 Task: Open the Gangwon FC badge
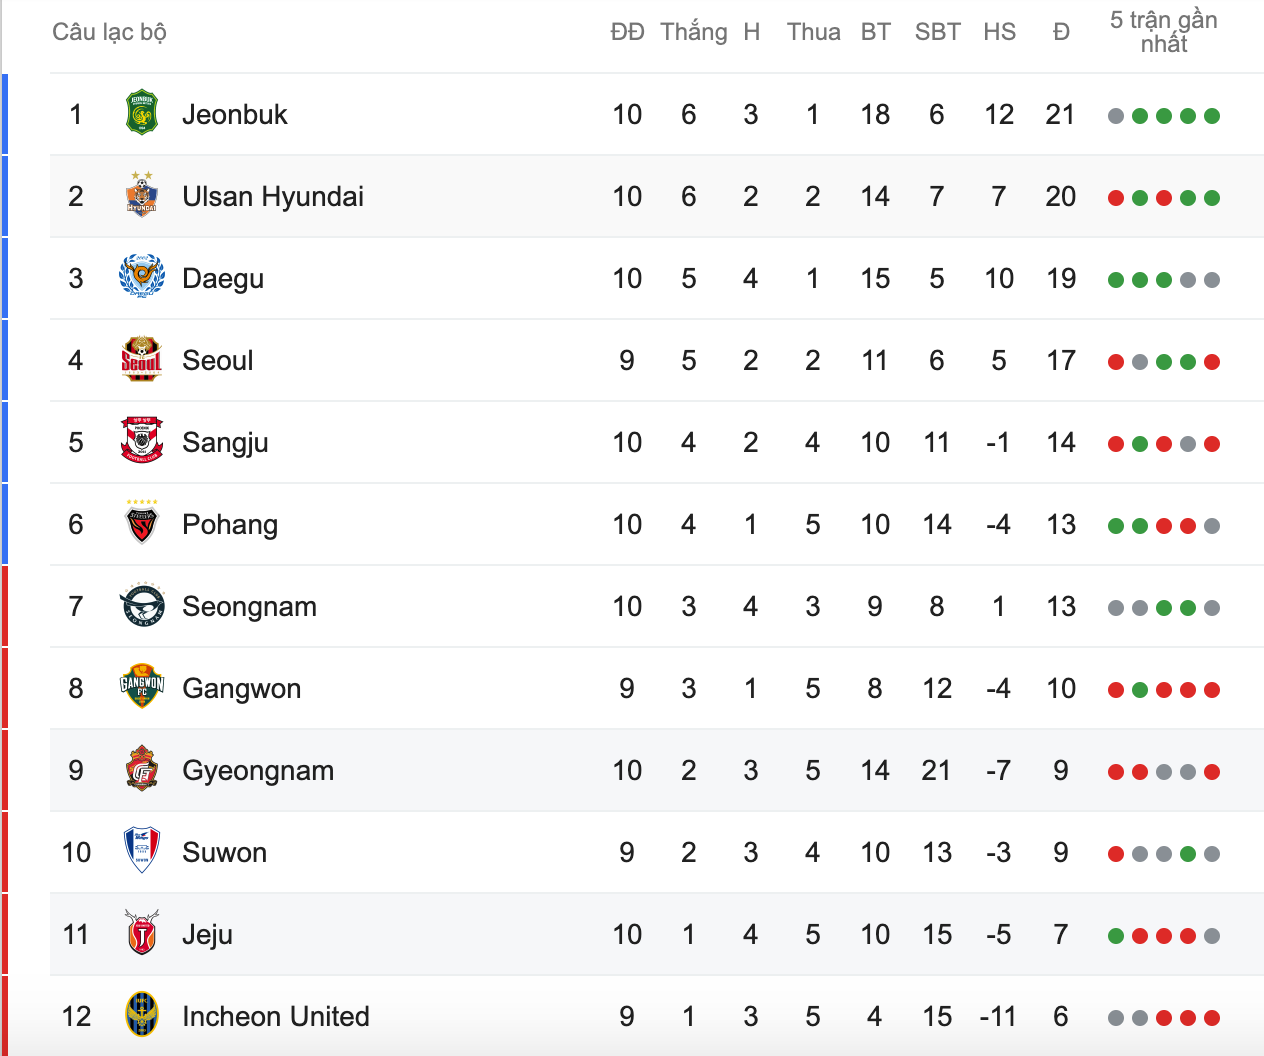click(x=142, y=687)
